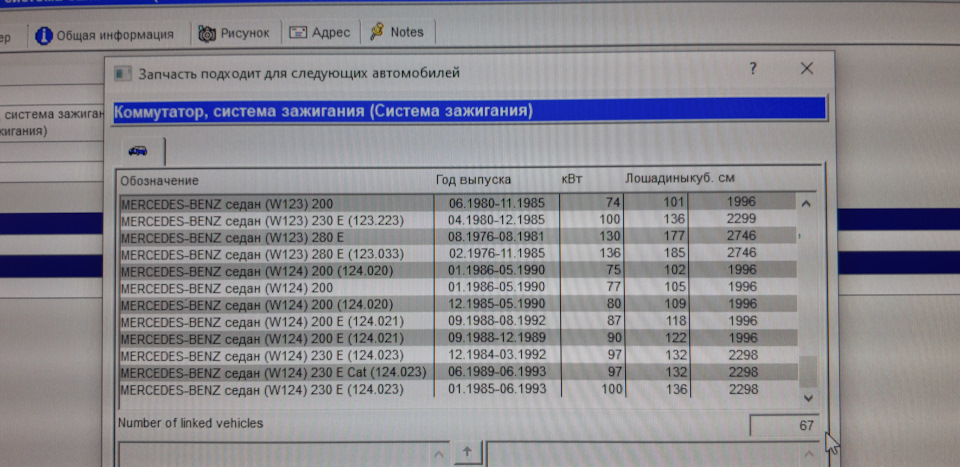The height and width of the screenshot is (467, 960).
Task: Click the кВт column header
Action: (572, 179)
